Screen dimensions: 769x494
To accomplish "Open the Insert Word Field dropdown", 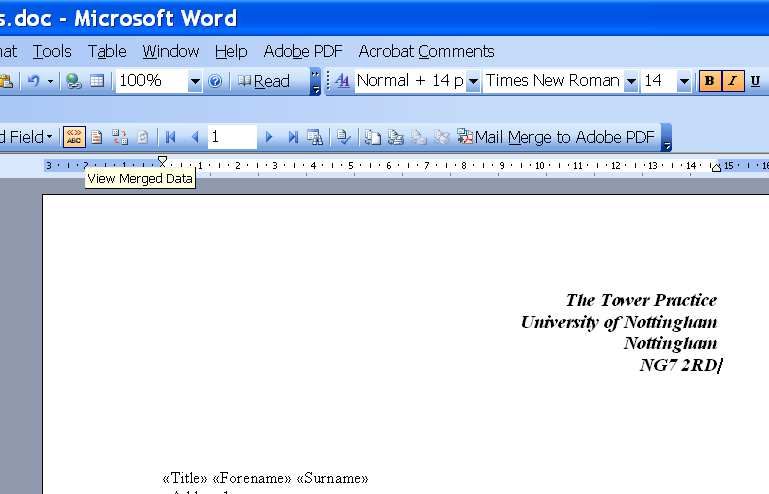I will pyautogui.click(x=26, y=137).
